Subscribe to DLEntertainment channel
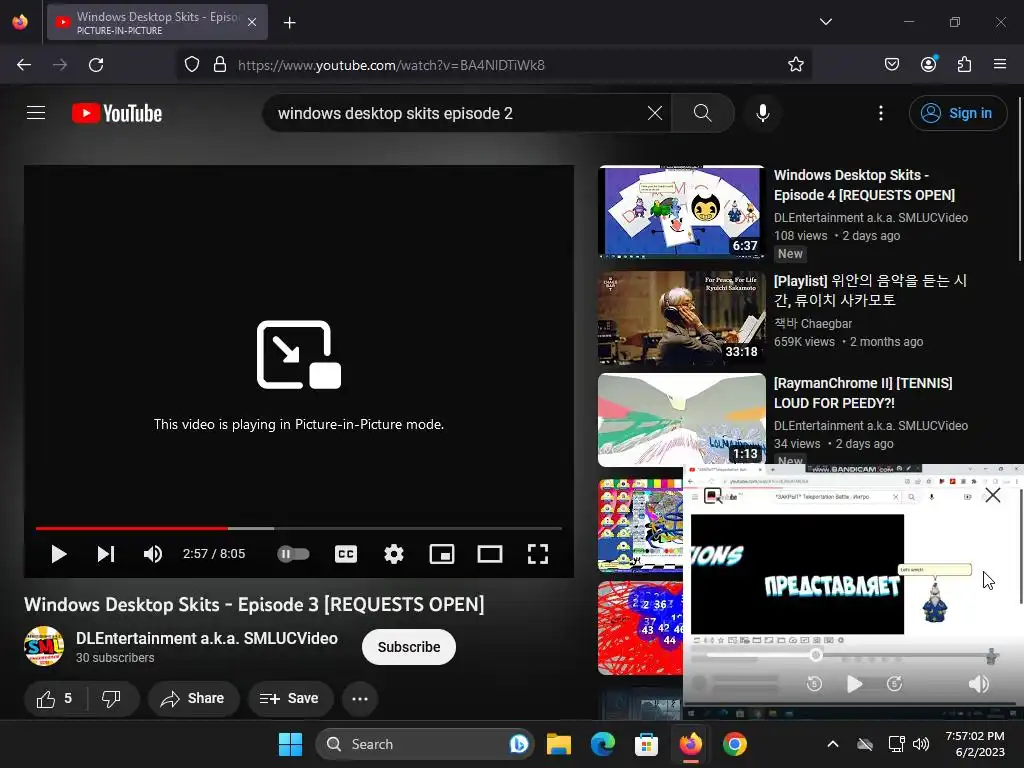 (409, 647)
